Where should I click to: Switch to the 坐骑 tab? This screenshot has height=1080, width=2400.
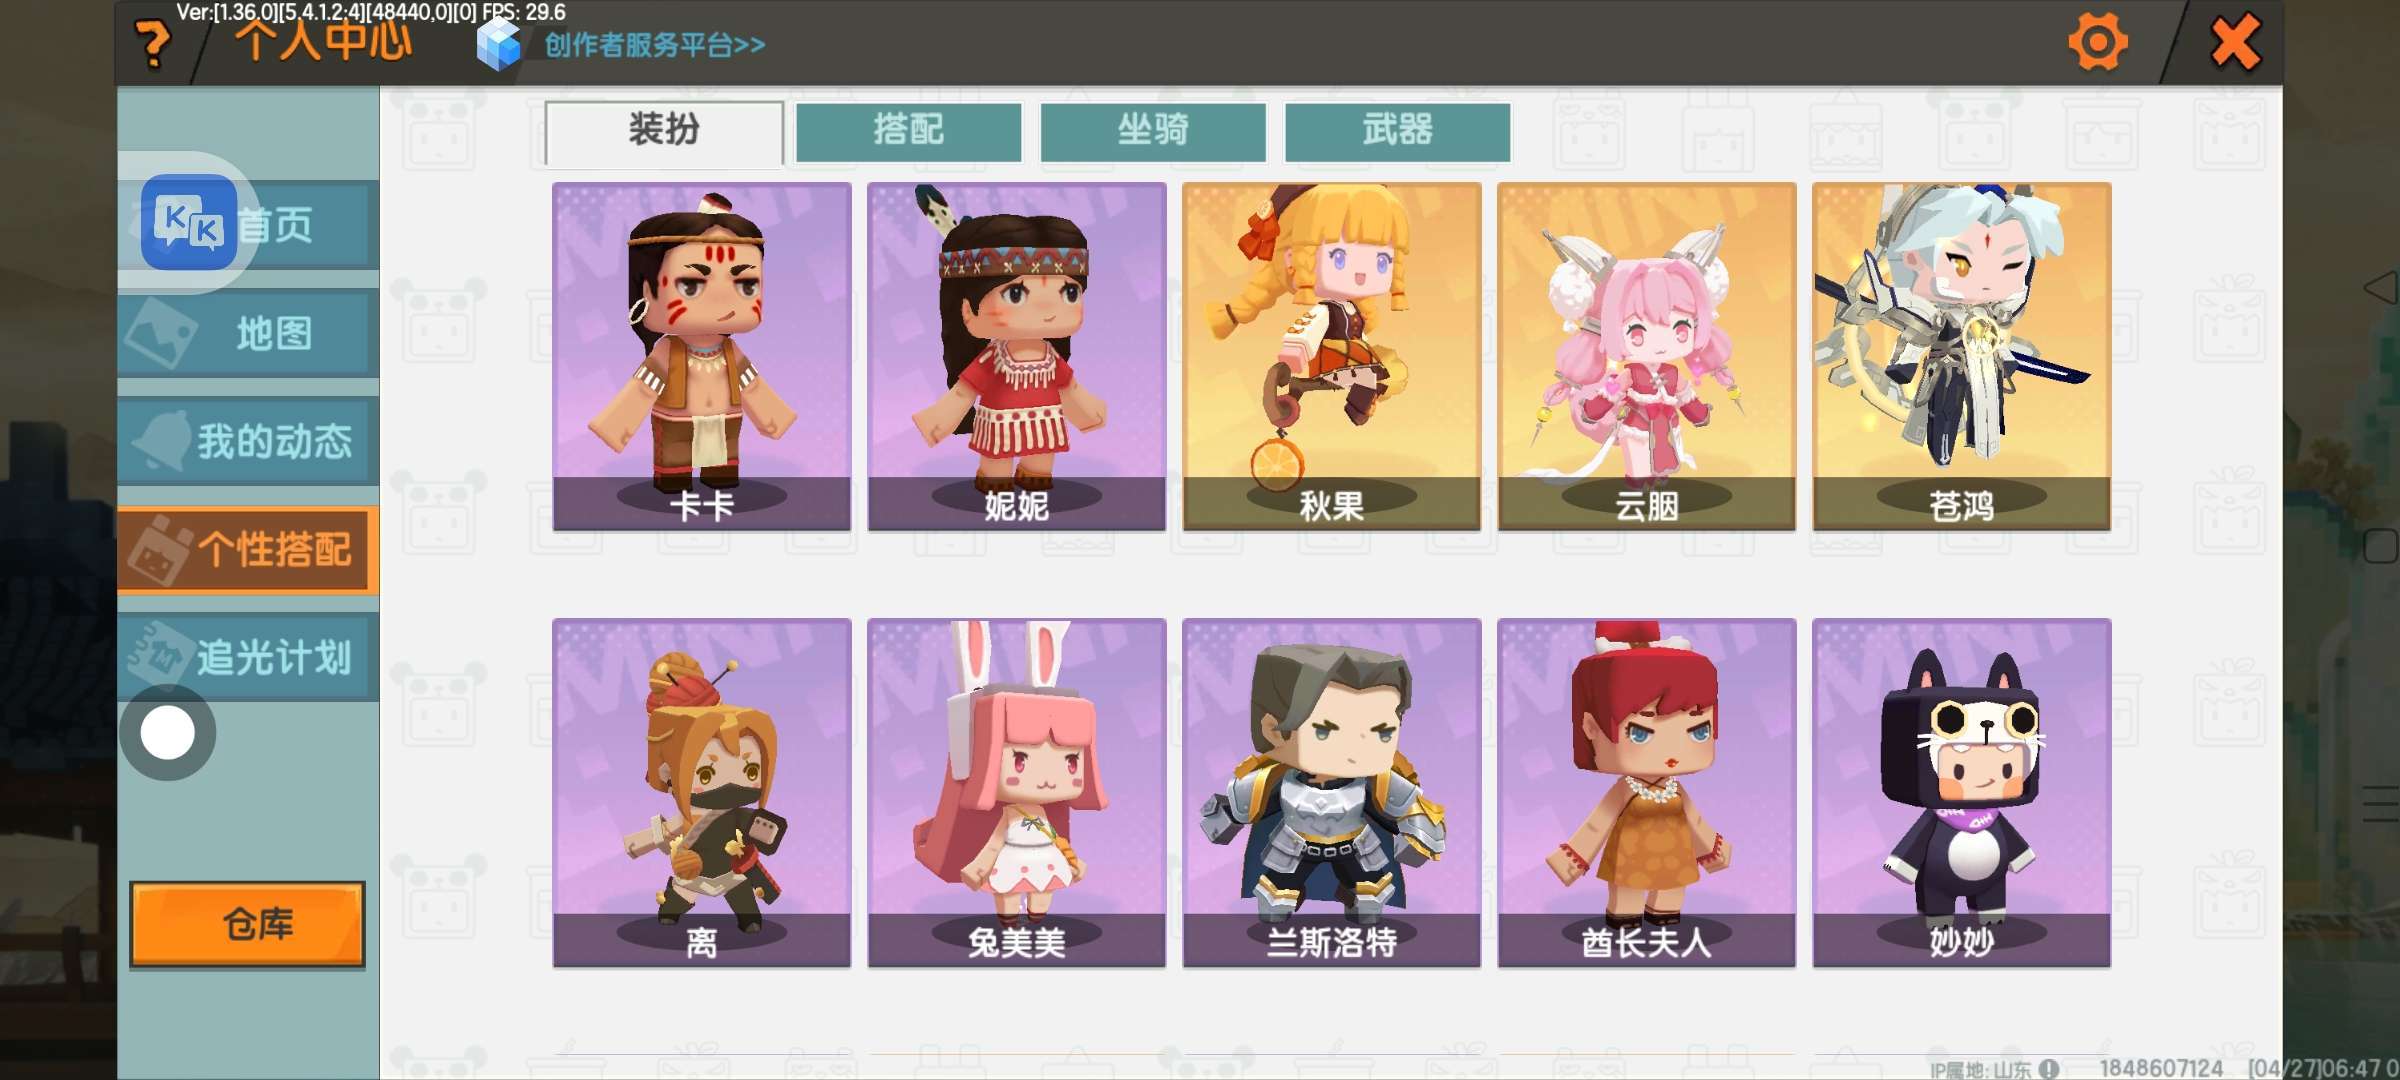click(1153, 131)
